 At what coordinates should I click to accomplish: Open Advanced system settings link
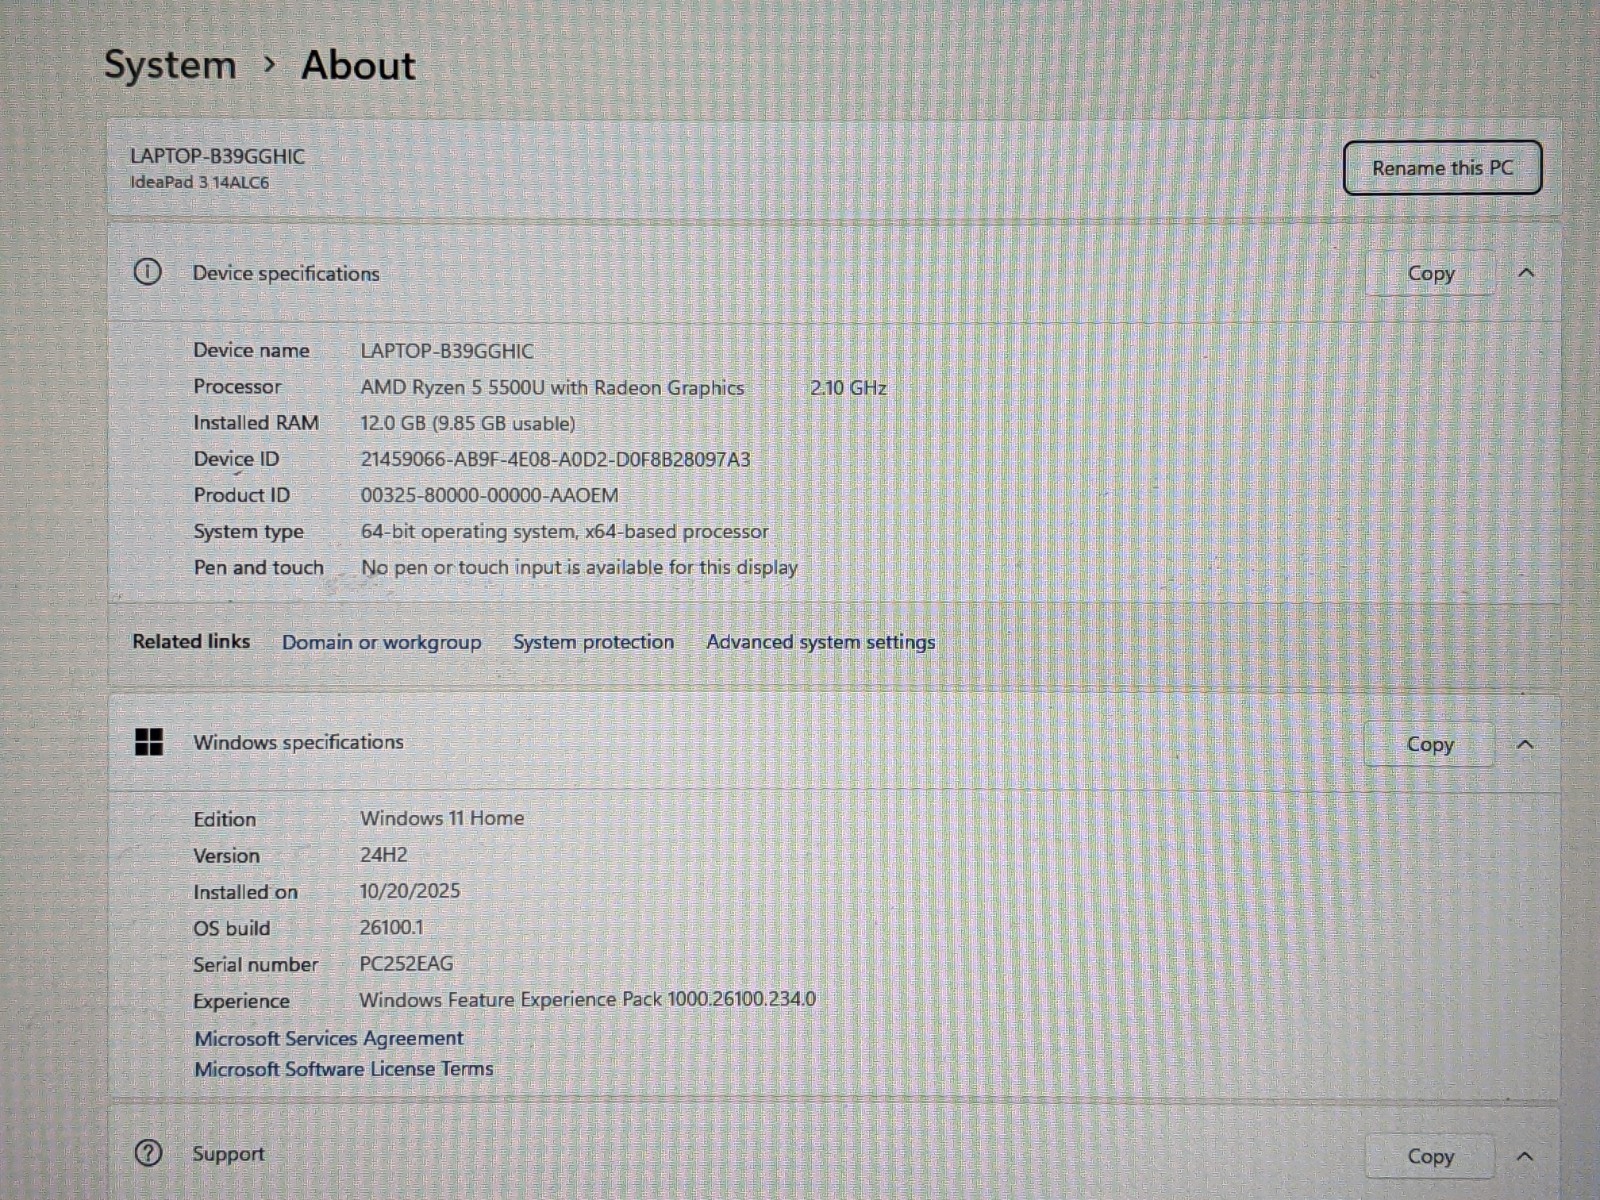pyautogui.click(x=820, y=642)
